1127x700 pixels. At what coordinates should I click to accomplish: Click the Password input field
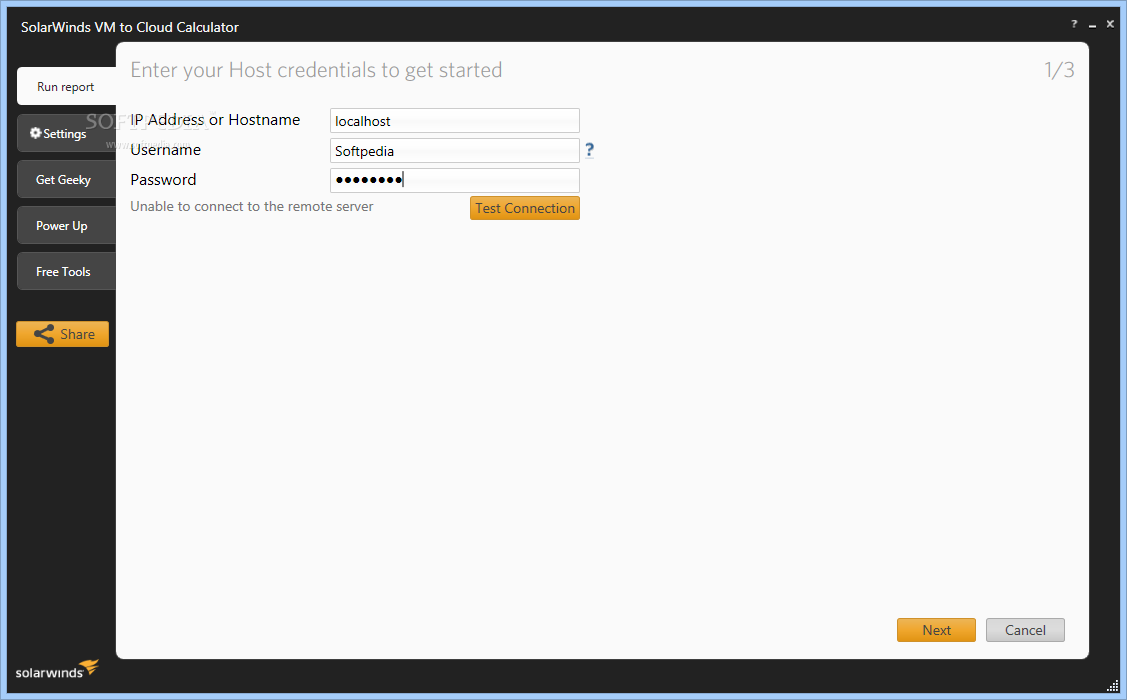tap(455, 180)
